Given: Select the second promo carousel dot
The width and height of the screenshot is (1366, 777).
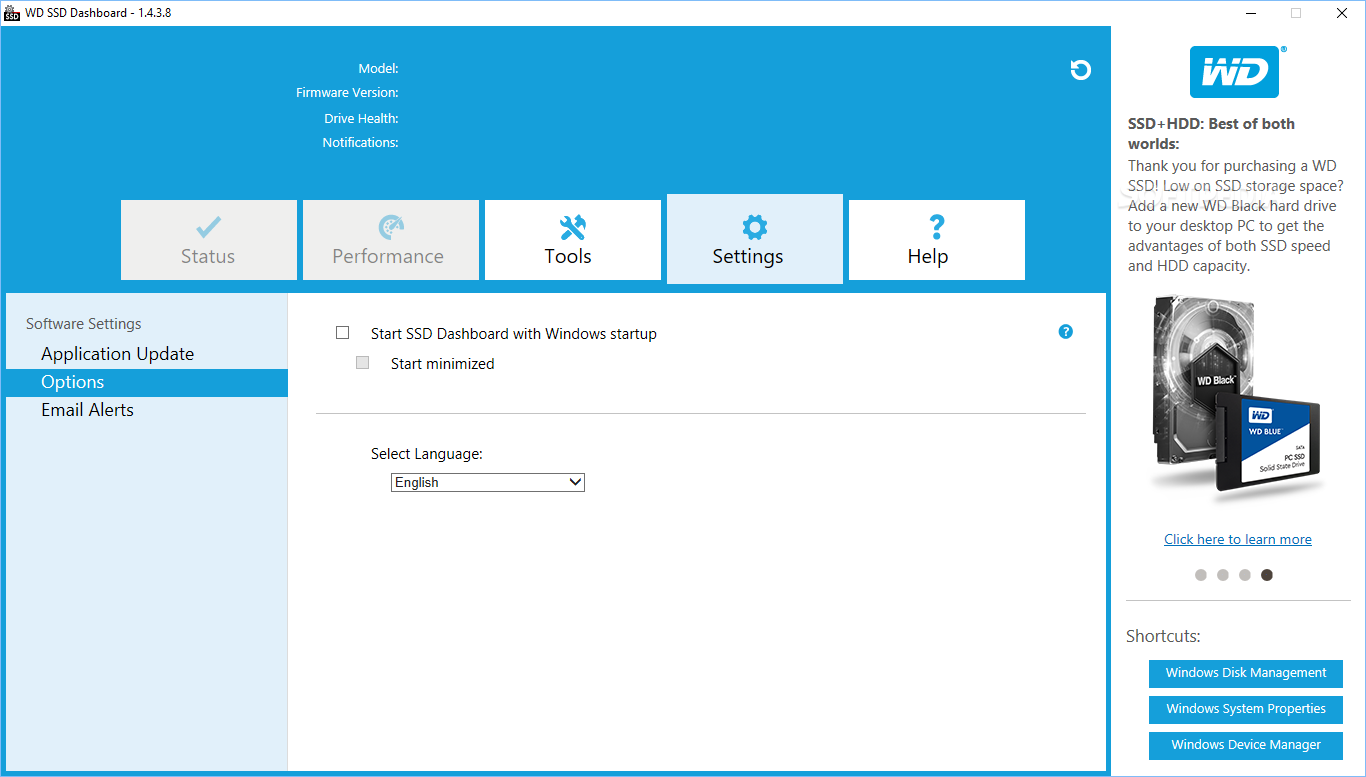Looking at the screenshot, I should click(x=1223, y=575).
